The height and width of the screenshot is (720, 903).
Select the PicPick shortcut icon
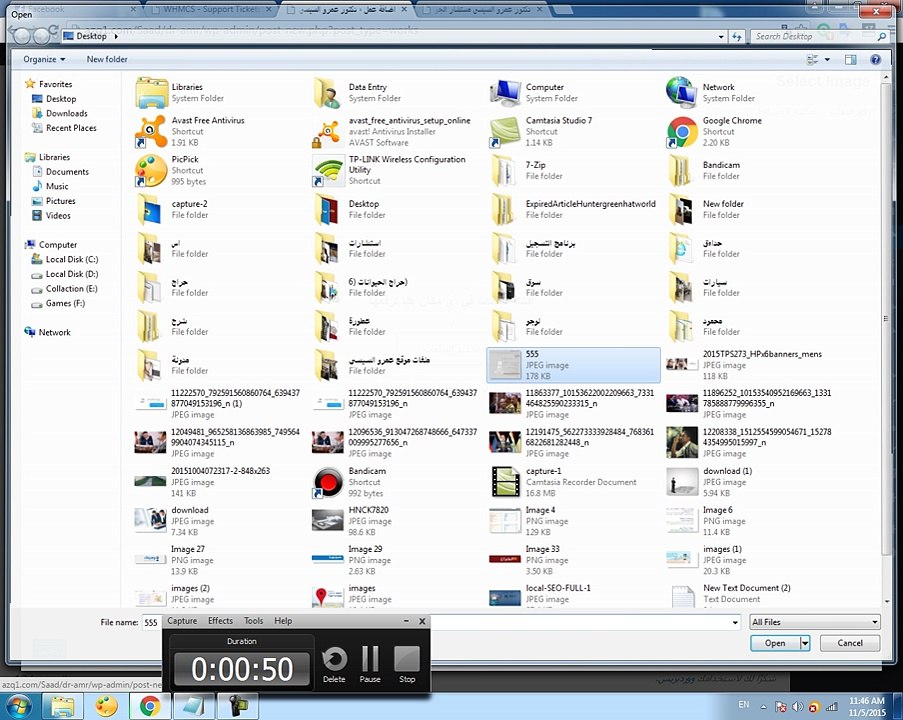(x=151, y=170)
